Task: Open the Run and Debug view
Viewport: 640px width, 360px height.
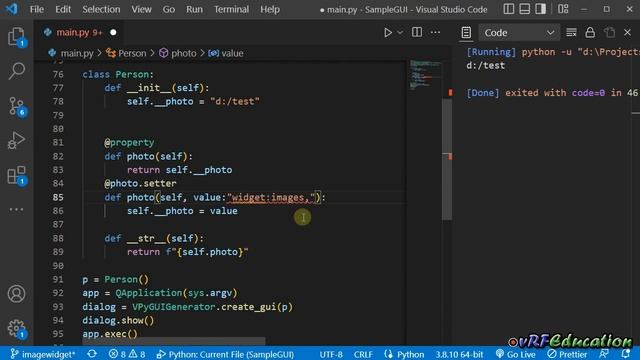Action: coord(16,140)
